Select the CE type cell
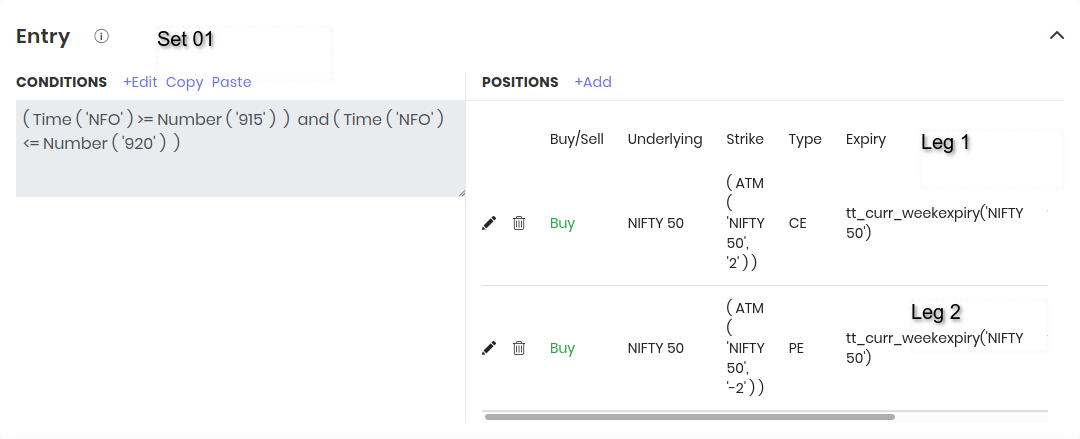 [797, 223]
